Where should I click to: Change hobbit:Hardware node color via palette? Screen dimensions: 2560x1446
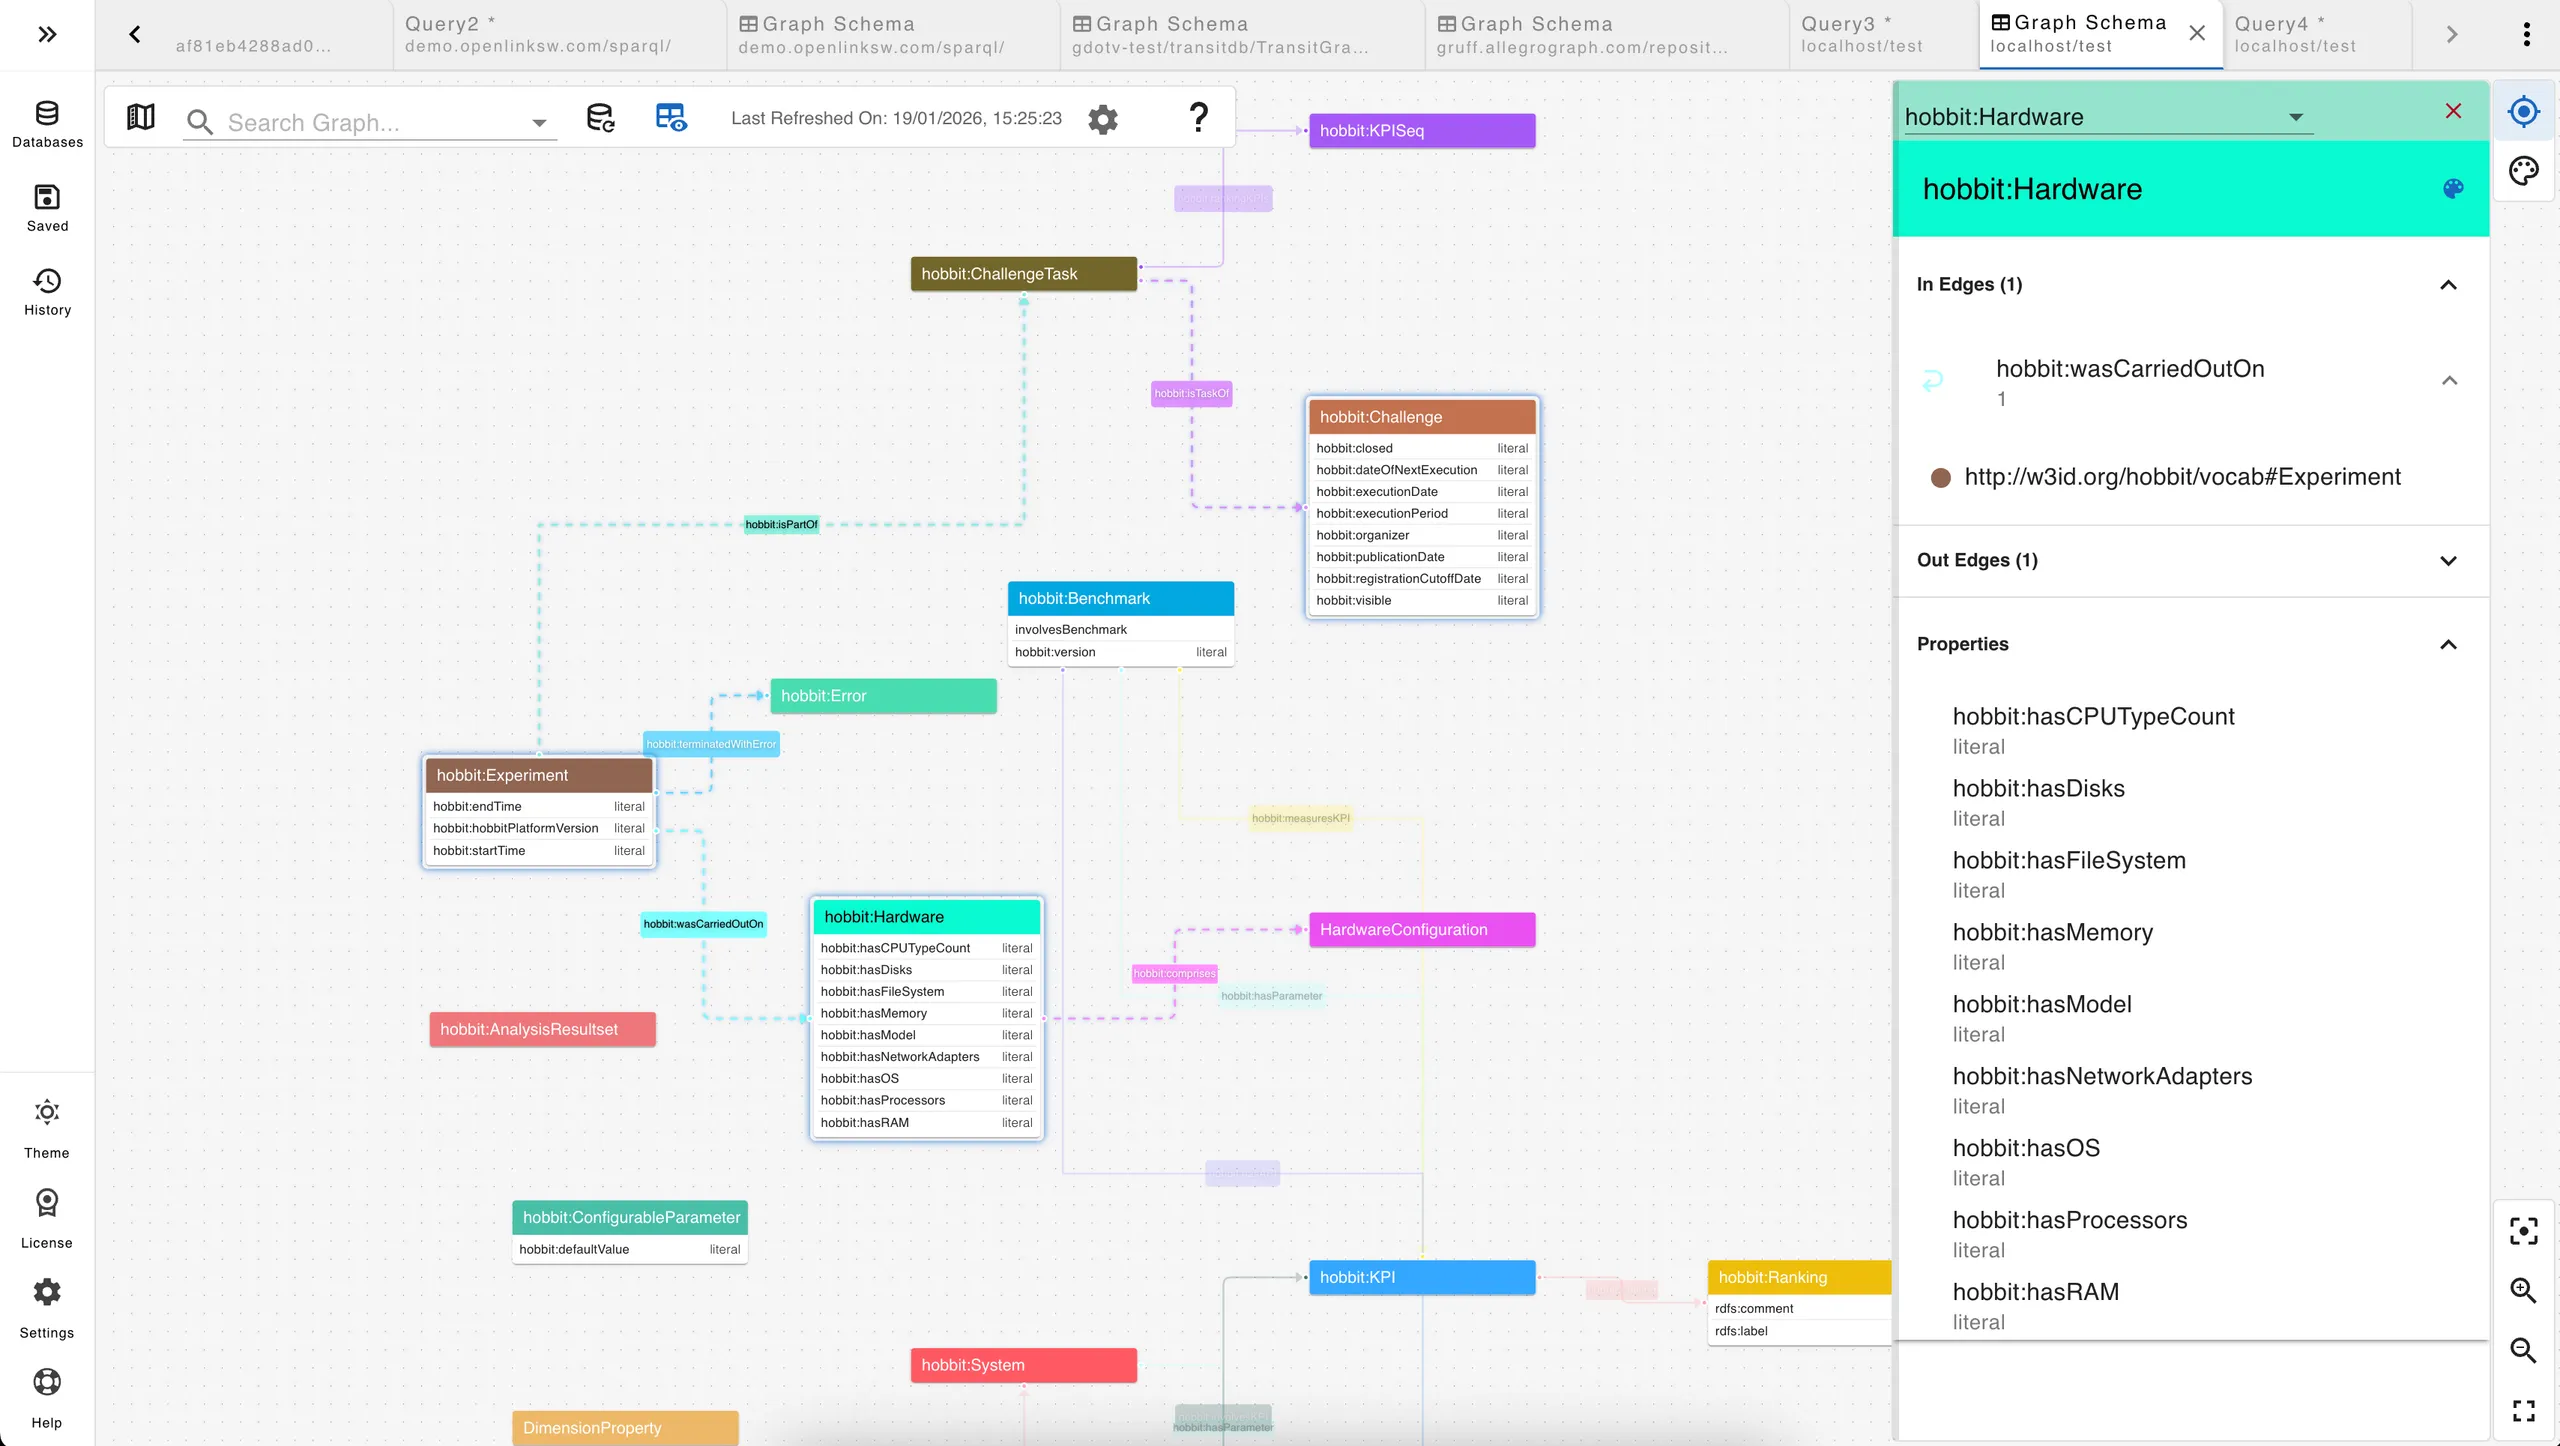(2453, 189)
